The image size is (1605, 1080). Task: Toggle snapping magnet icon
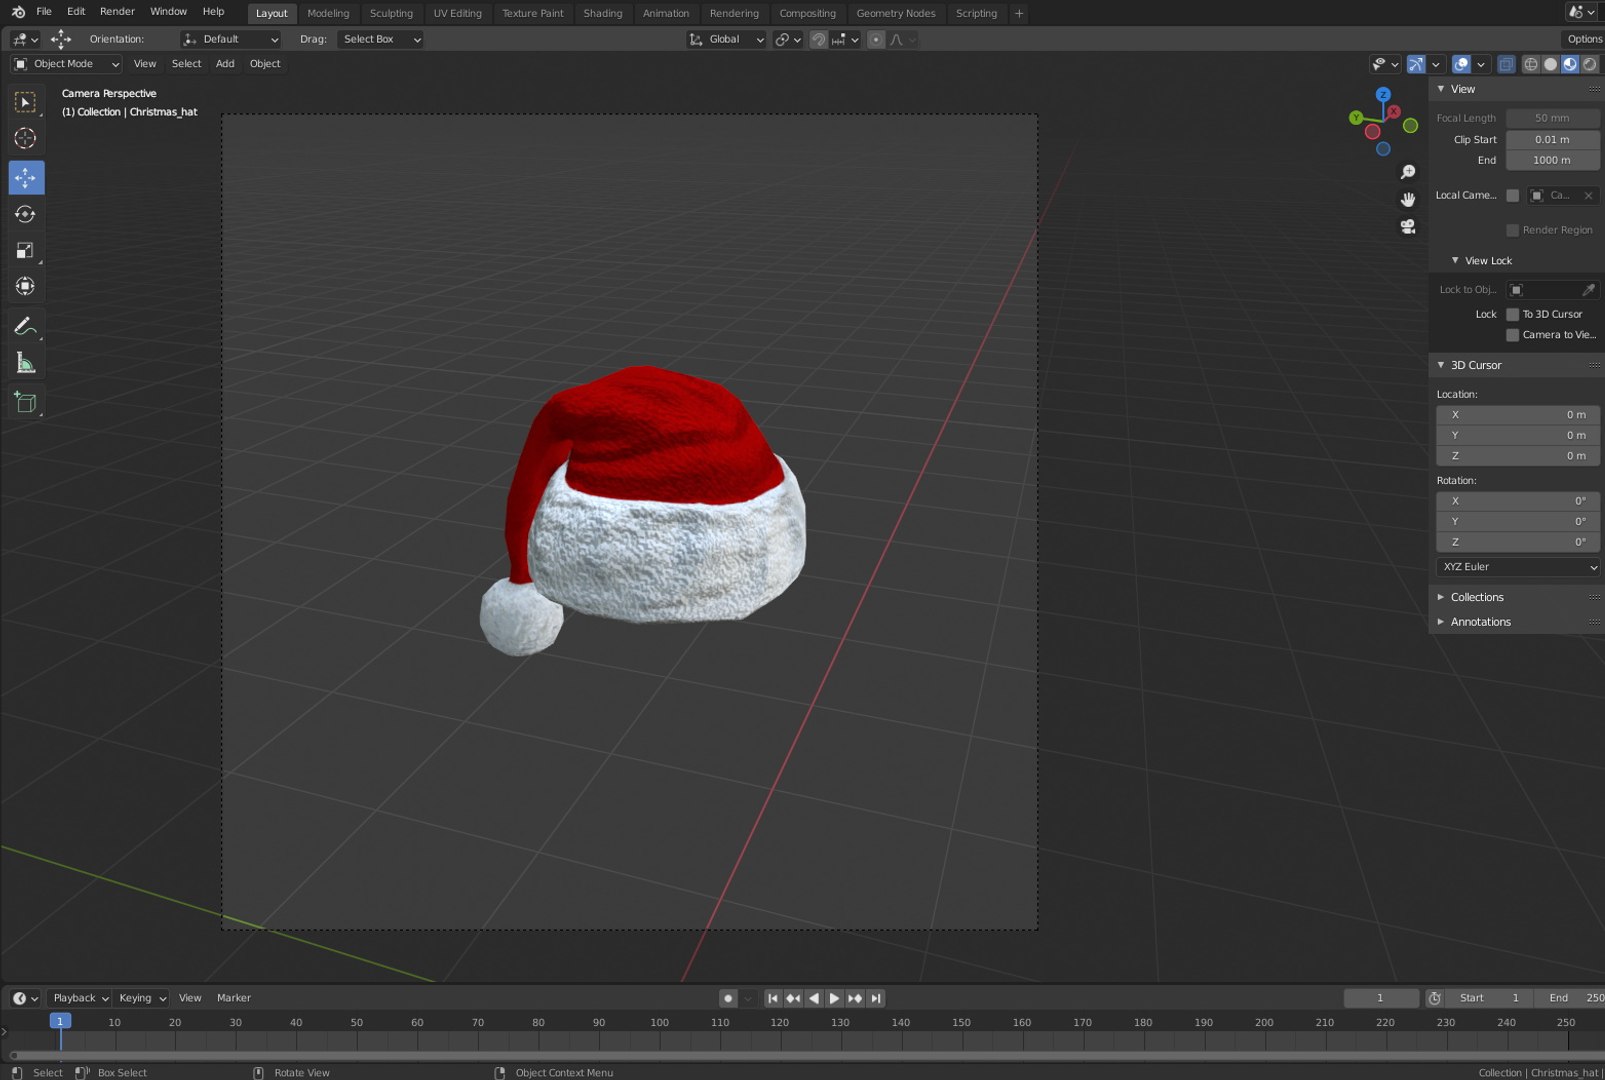click(x=818, y=39)
